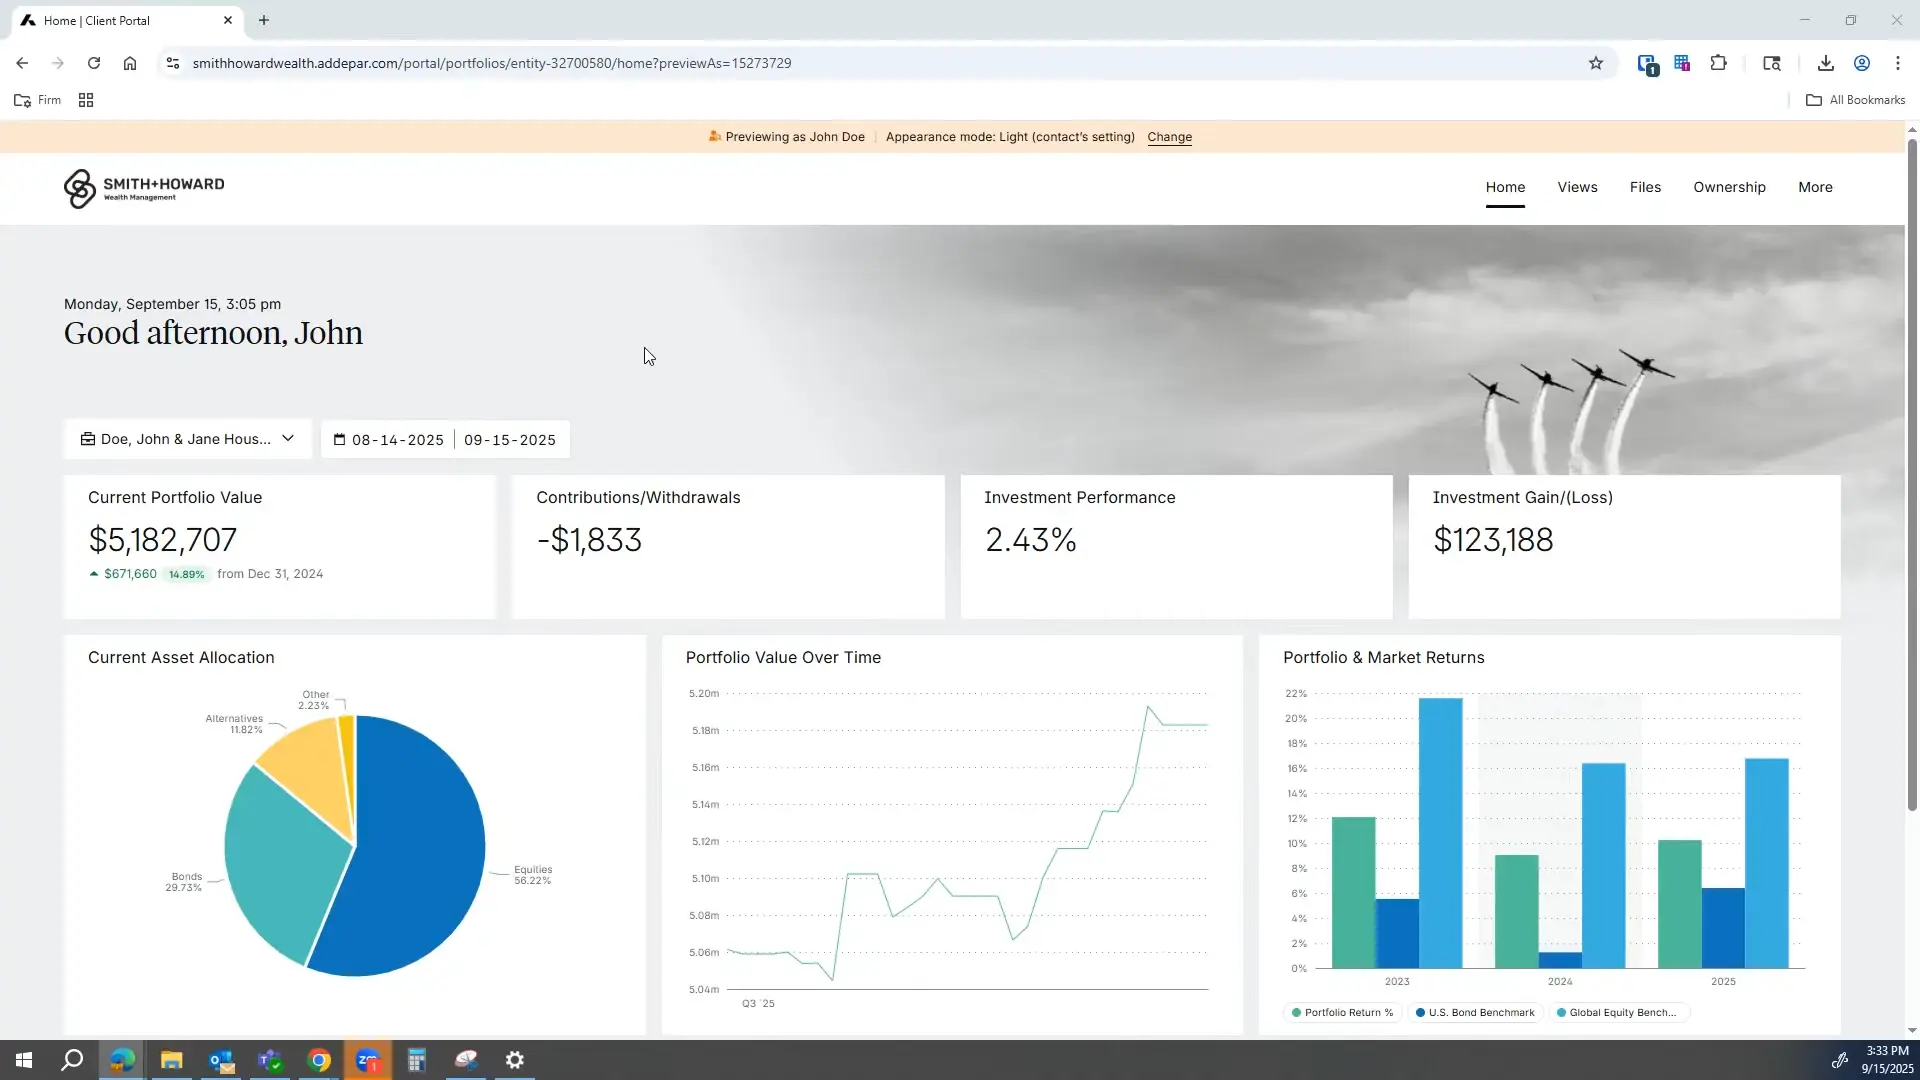Click the Smith+Howard logo
The image size is (1920, 1080).
tap(144, 188)
